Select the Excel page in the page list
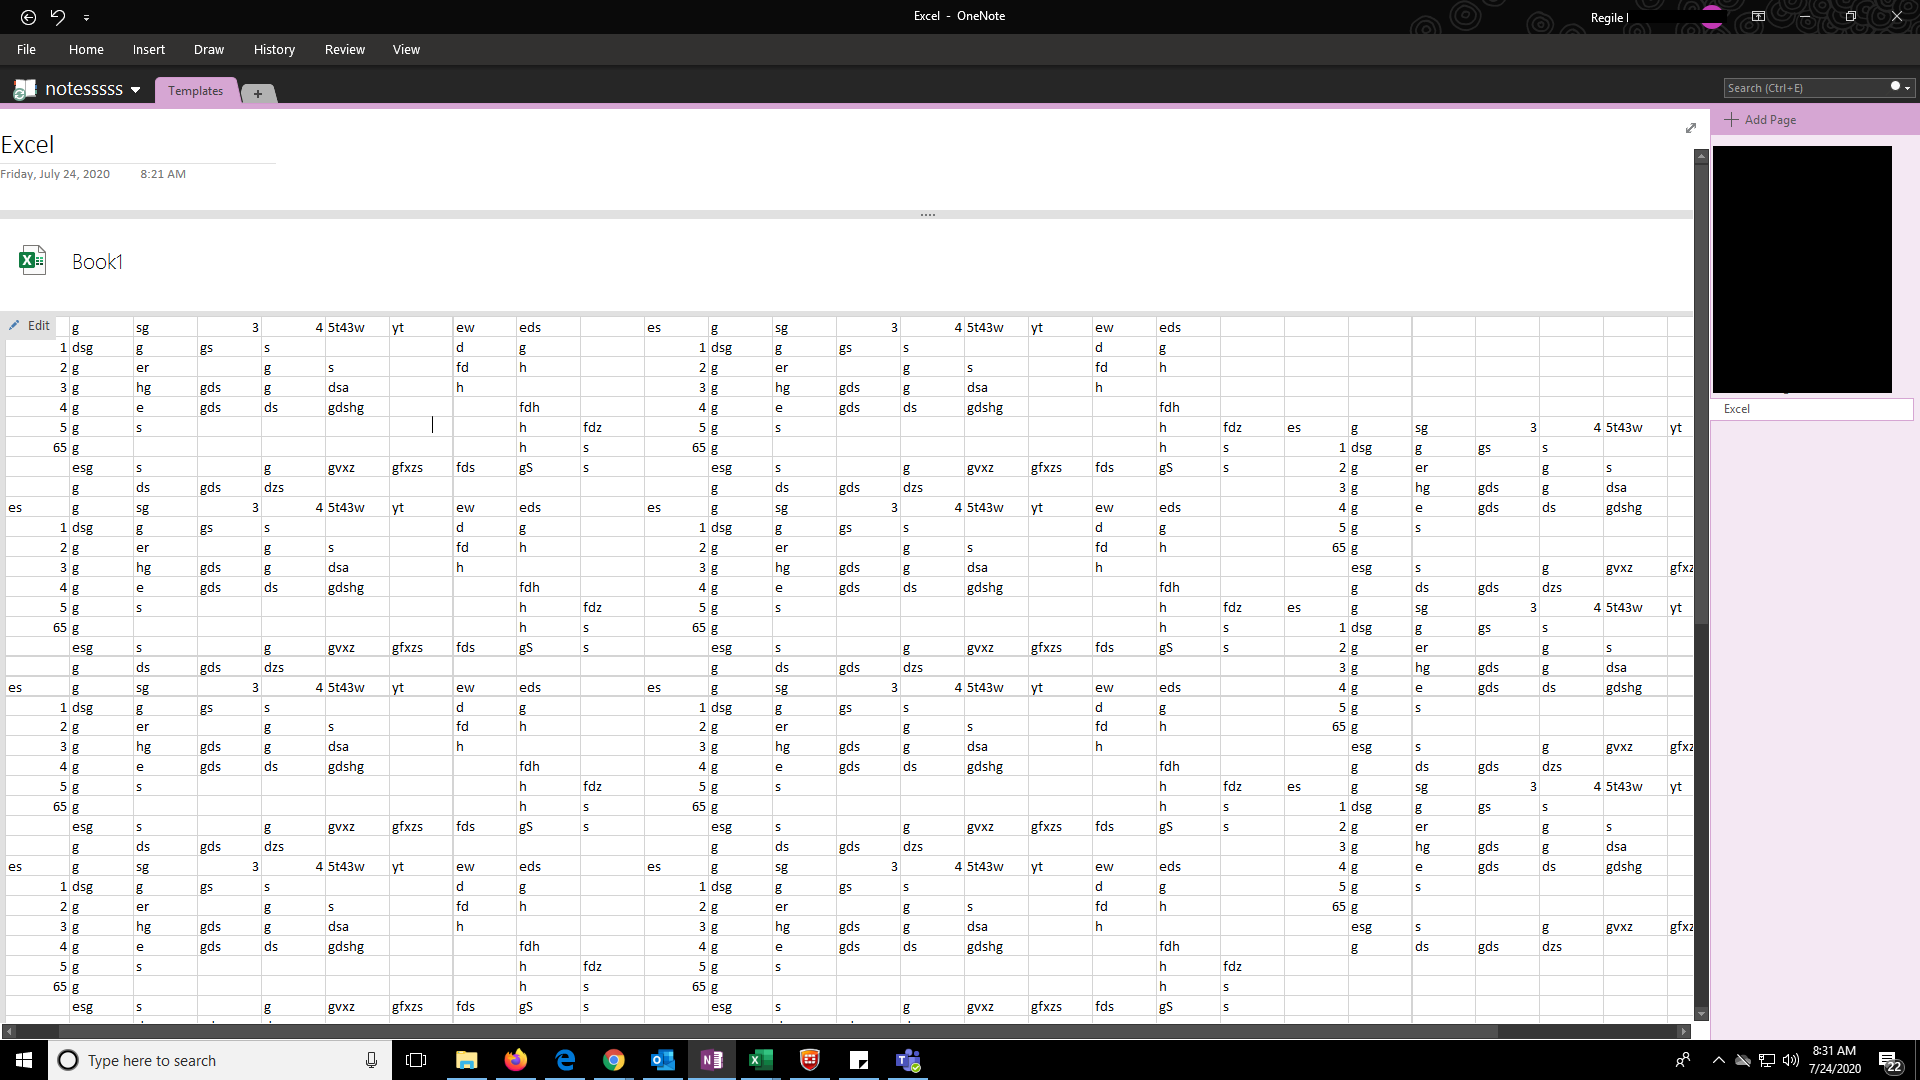Viewport: 1920px width, 1080px height. point(1811,409)
